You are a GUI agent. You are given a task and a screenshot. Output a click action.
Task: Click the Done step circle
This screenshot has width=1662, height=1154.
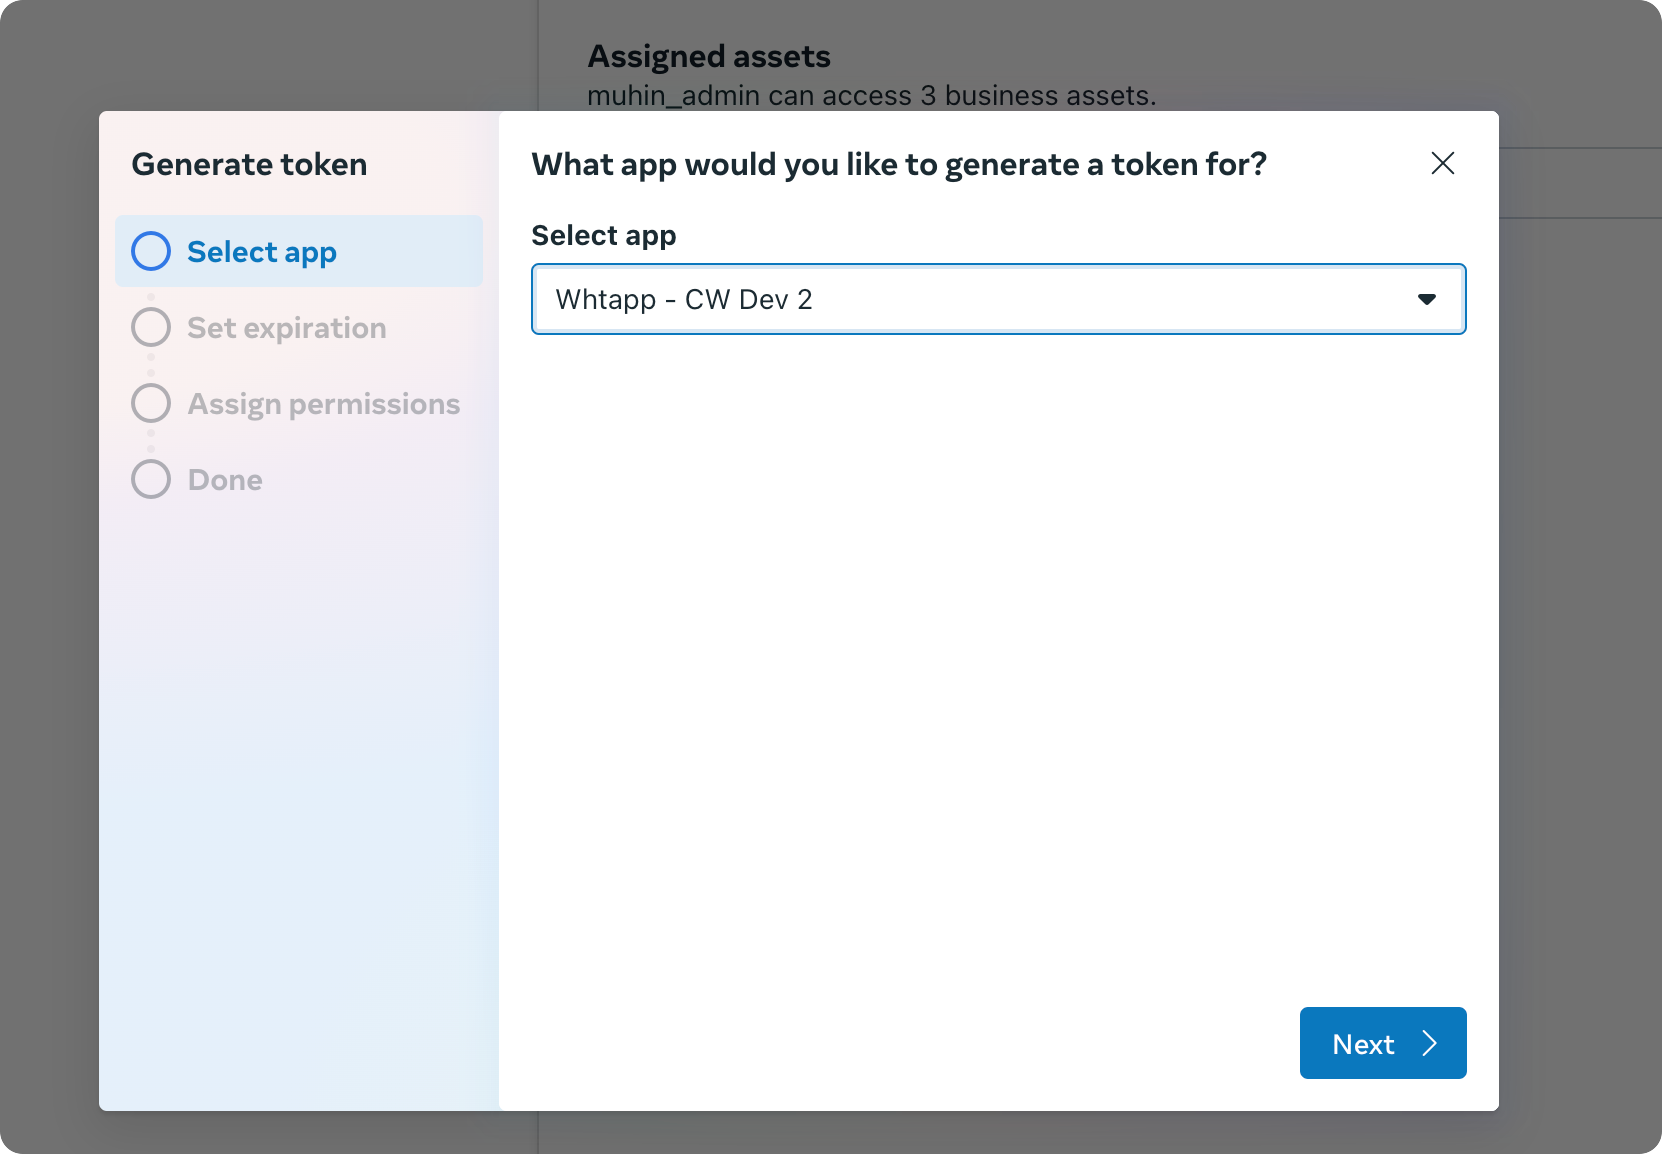tap(151, 479)
